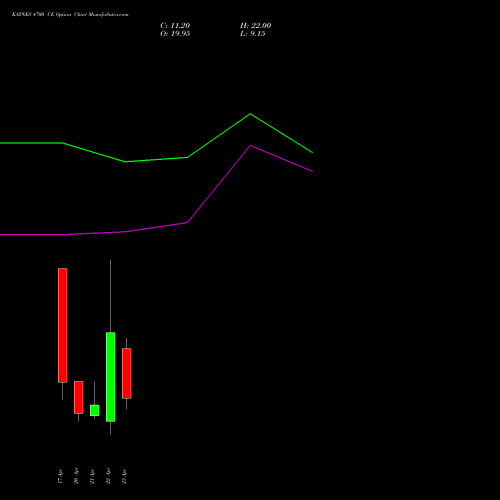Click the '21 Apr' date axis label

92,476
